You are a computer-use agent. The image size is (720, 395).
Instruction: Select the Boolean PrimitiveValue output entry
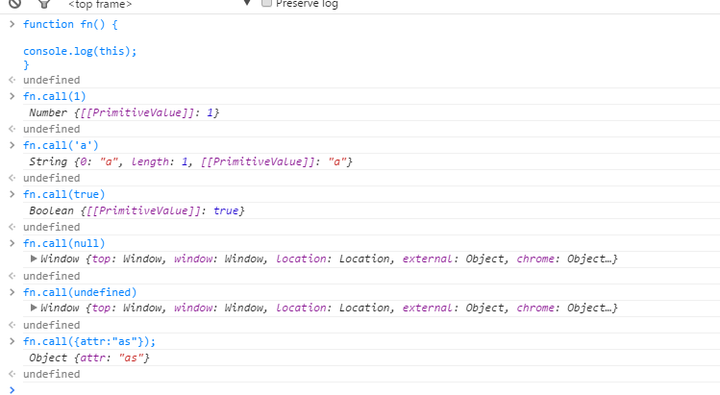coord(136,211)
